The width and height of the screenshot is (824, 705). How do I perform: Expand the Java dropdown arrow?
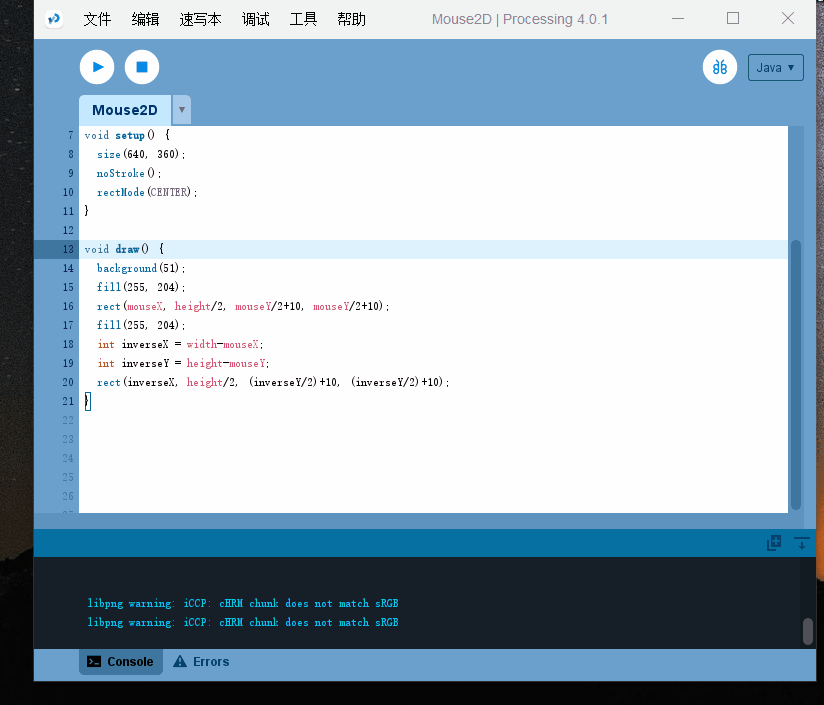(793, 67)
